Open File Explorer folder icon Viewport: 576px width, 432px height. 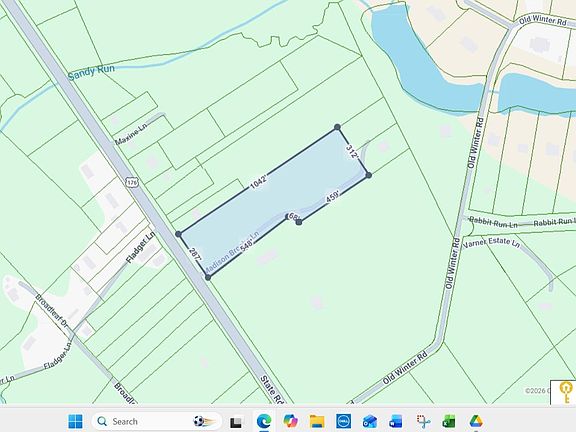point(317,421)
